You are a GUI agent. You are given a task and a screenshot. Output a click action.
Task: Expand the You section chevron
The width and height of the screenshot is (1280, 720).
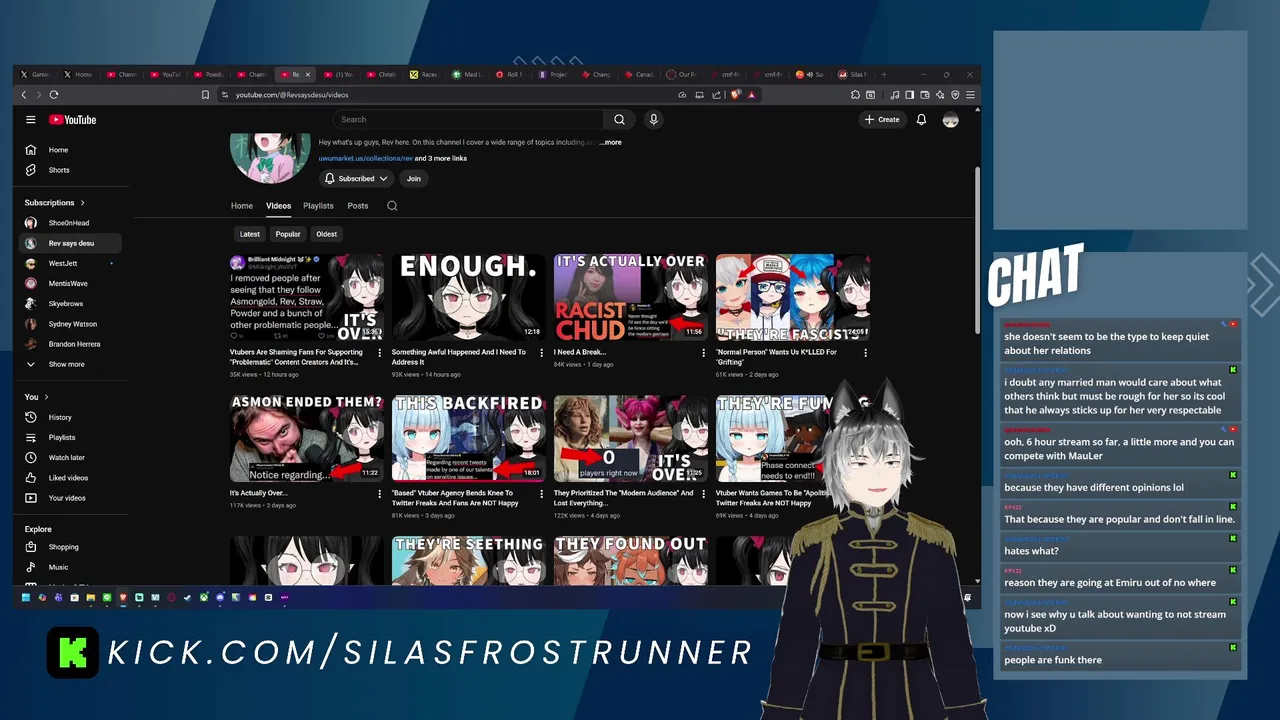point(46,397)
